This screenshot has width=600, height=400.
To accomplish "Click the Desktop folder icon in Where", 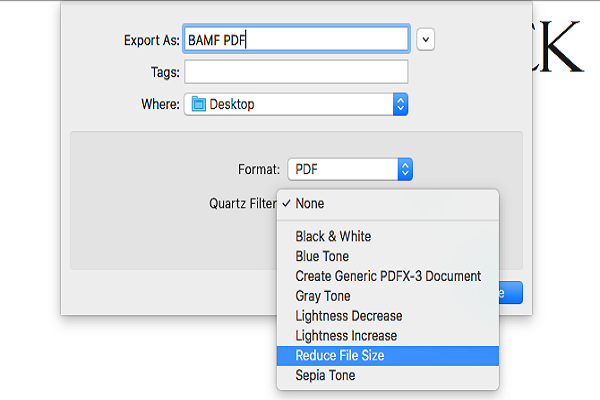I will [197, 104].
